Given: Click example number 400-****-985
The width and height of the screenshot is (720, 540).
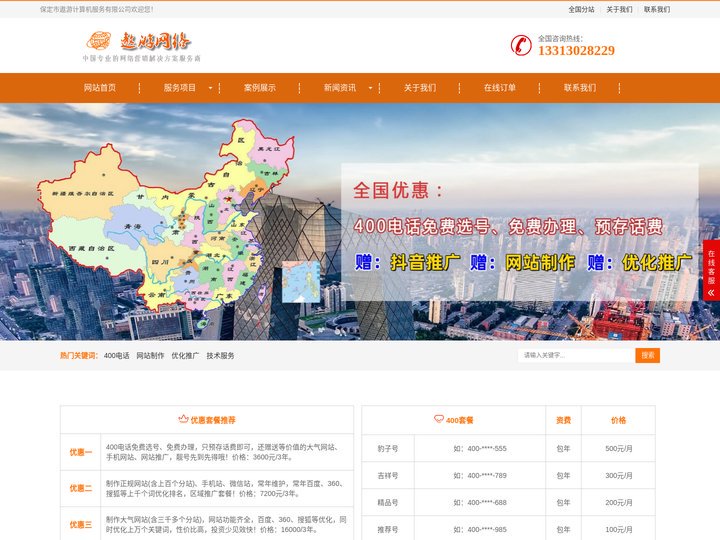Looking at the screenshot, I should [x=487, y=529].
